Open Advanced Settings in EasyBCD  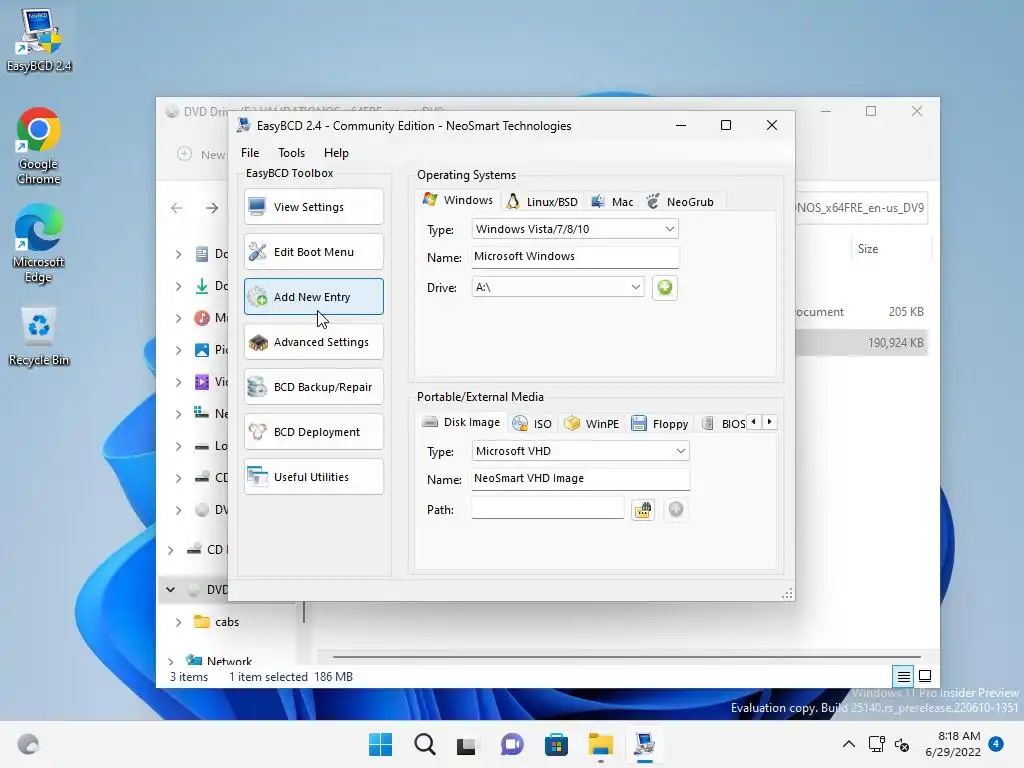coord(313,342)
